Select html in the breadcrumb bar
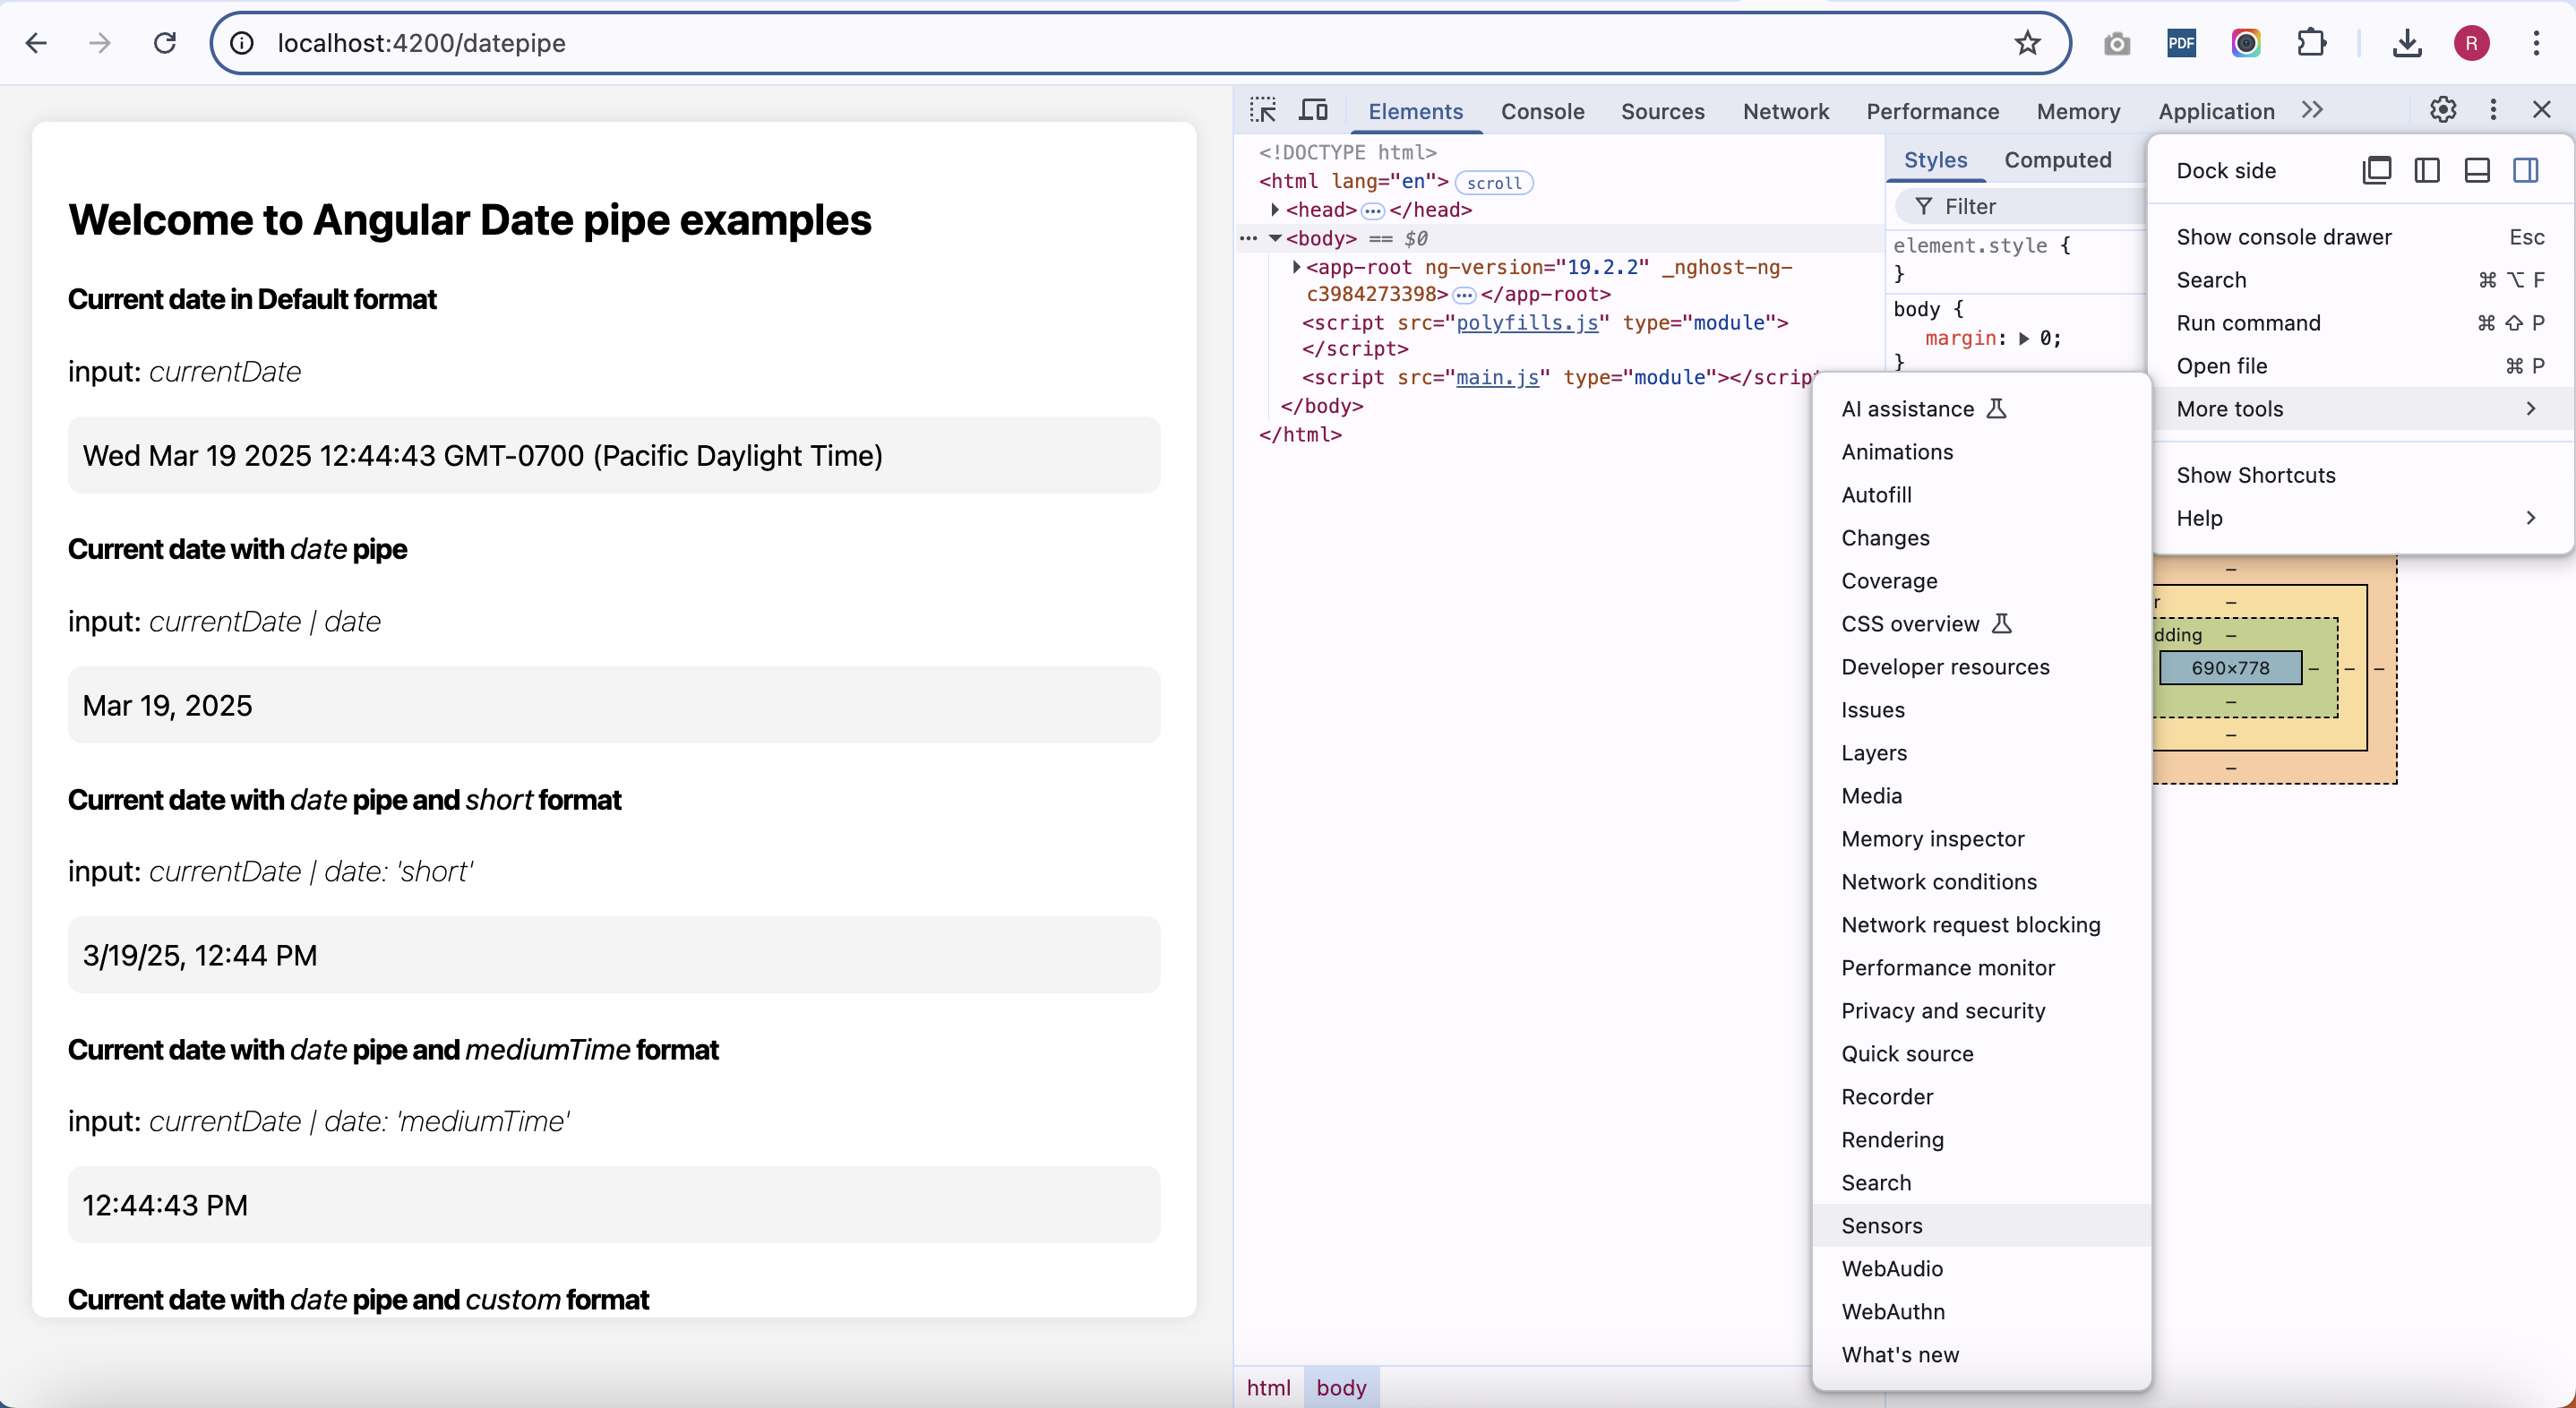Image resolution: width=2576 pixels, height=1408 pixels. click(1268, 1387)
